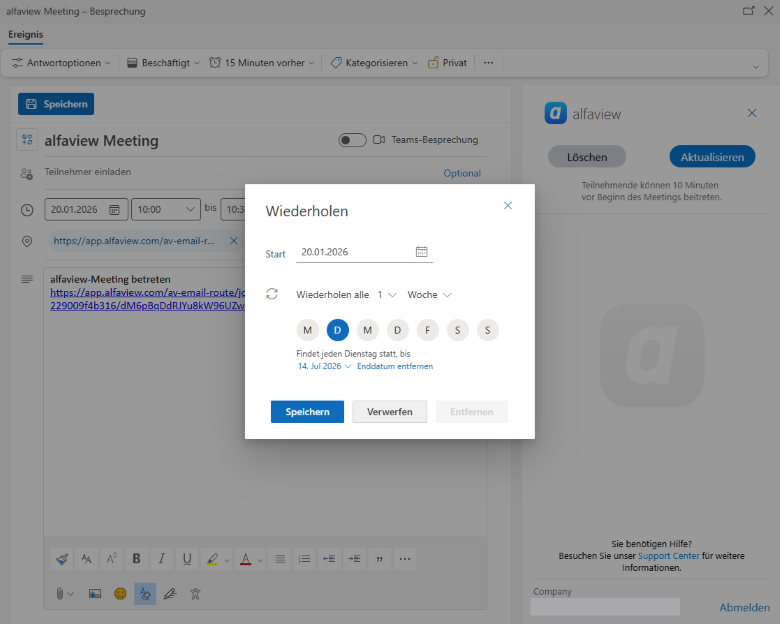Toggle Mittwoch (second M) weekday circle
780x624 pixels.
[x=368, y=330]
